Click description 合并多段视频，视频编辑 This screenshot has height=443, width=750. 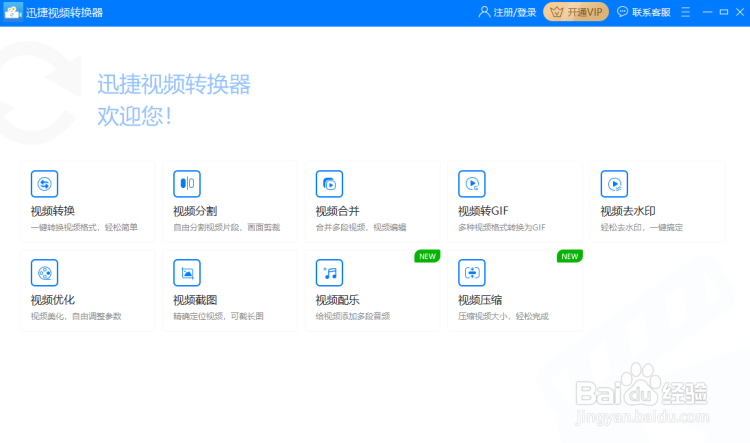[x=361, y=227]
